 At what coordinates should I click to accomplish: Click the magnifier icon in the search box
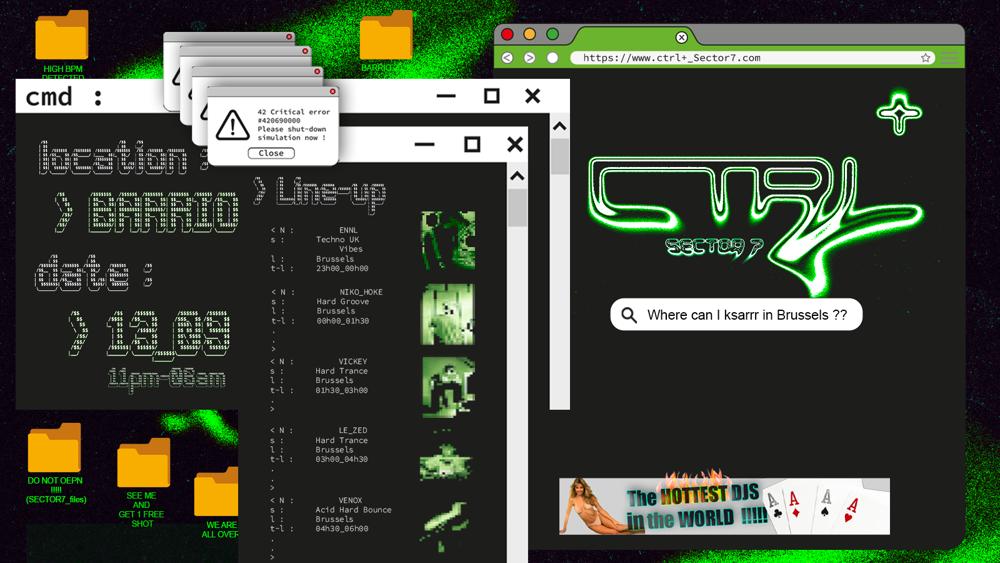point(629,315)
